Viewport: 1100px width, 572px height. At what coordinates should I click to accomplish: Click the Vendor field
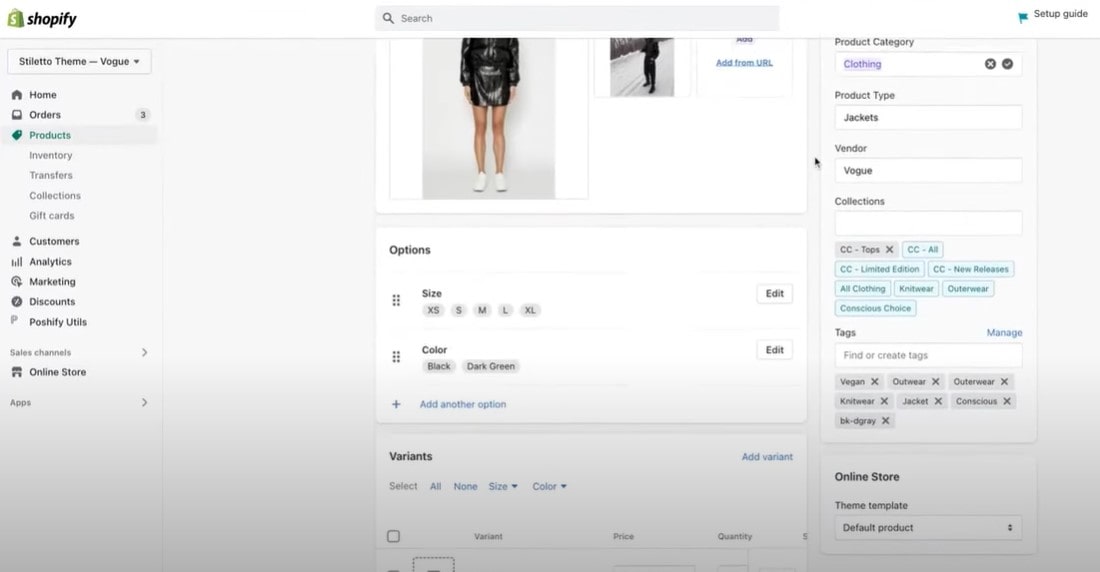(928, 171)
